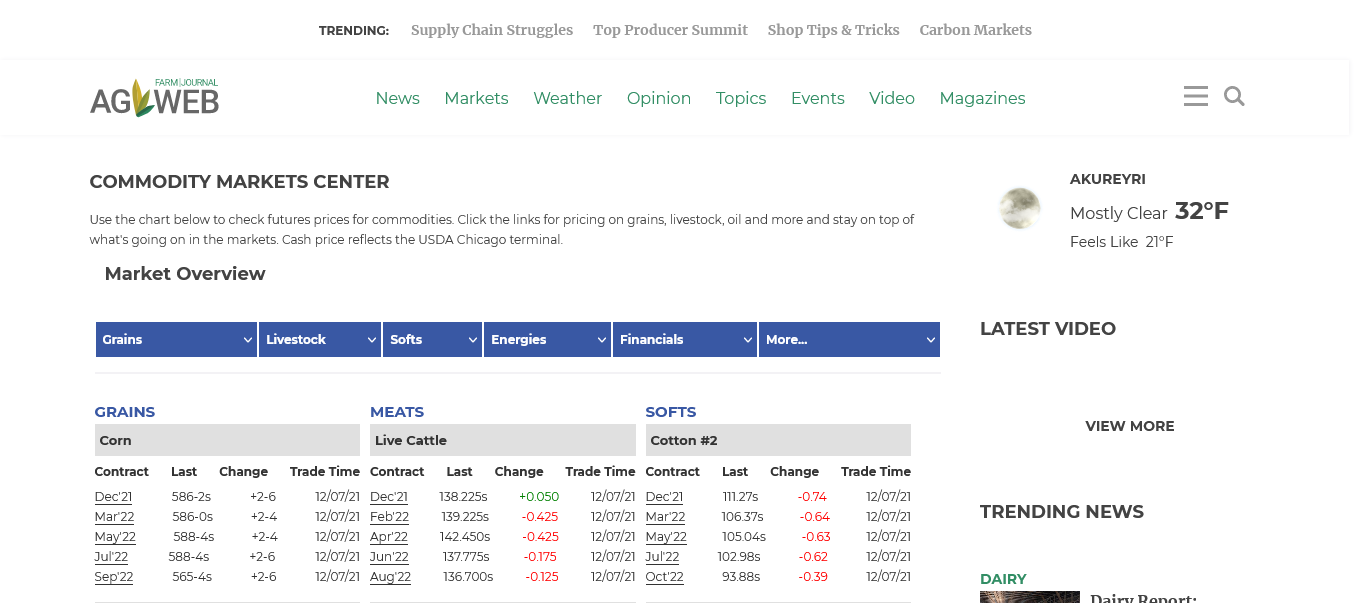Open the Carbon Markets trending link
The width and height of the screenshot is (1366, 603).
click(975, 30)
